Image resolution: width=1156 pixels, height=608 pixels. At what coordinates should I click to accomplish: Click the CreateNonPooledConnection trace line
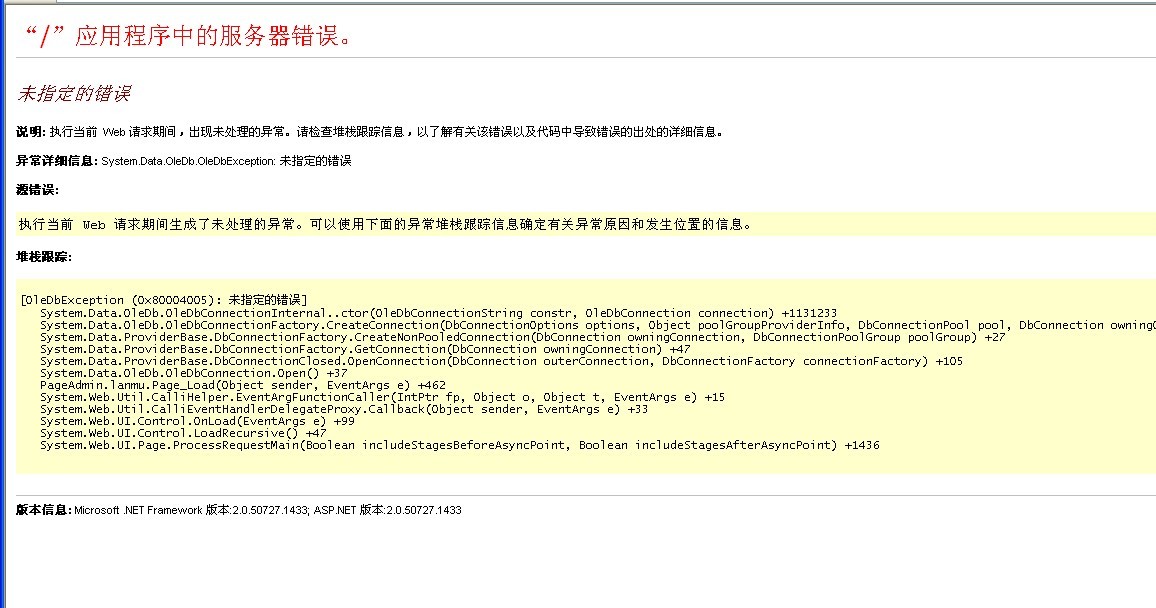[x=523, y=337]
